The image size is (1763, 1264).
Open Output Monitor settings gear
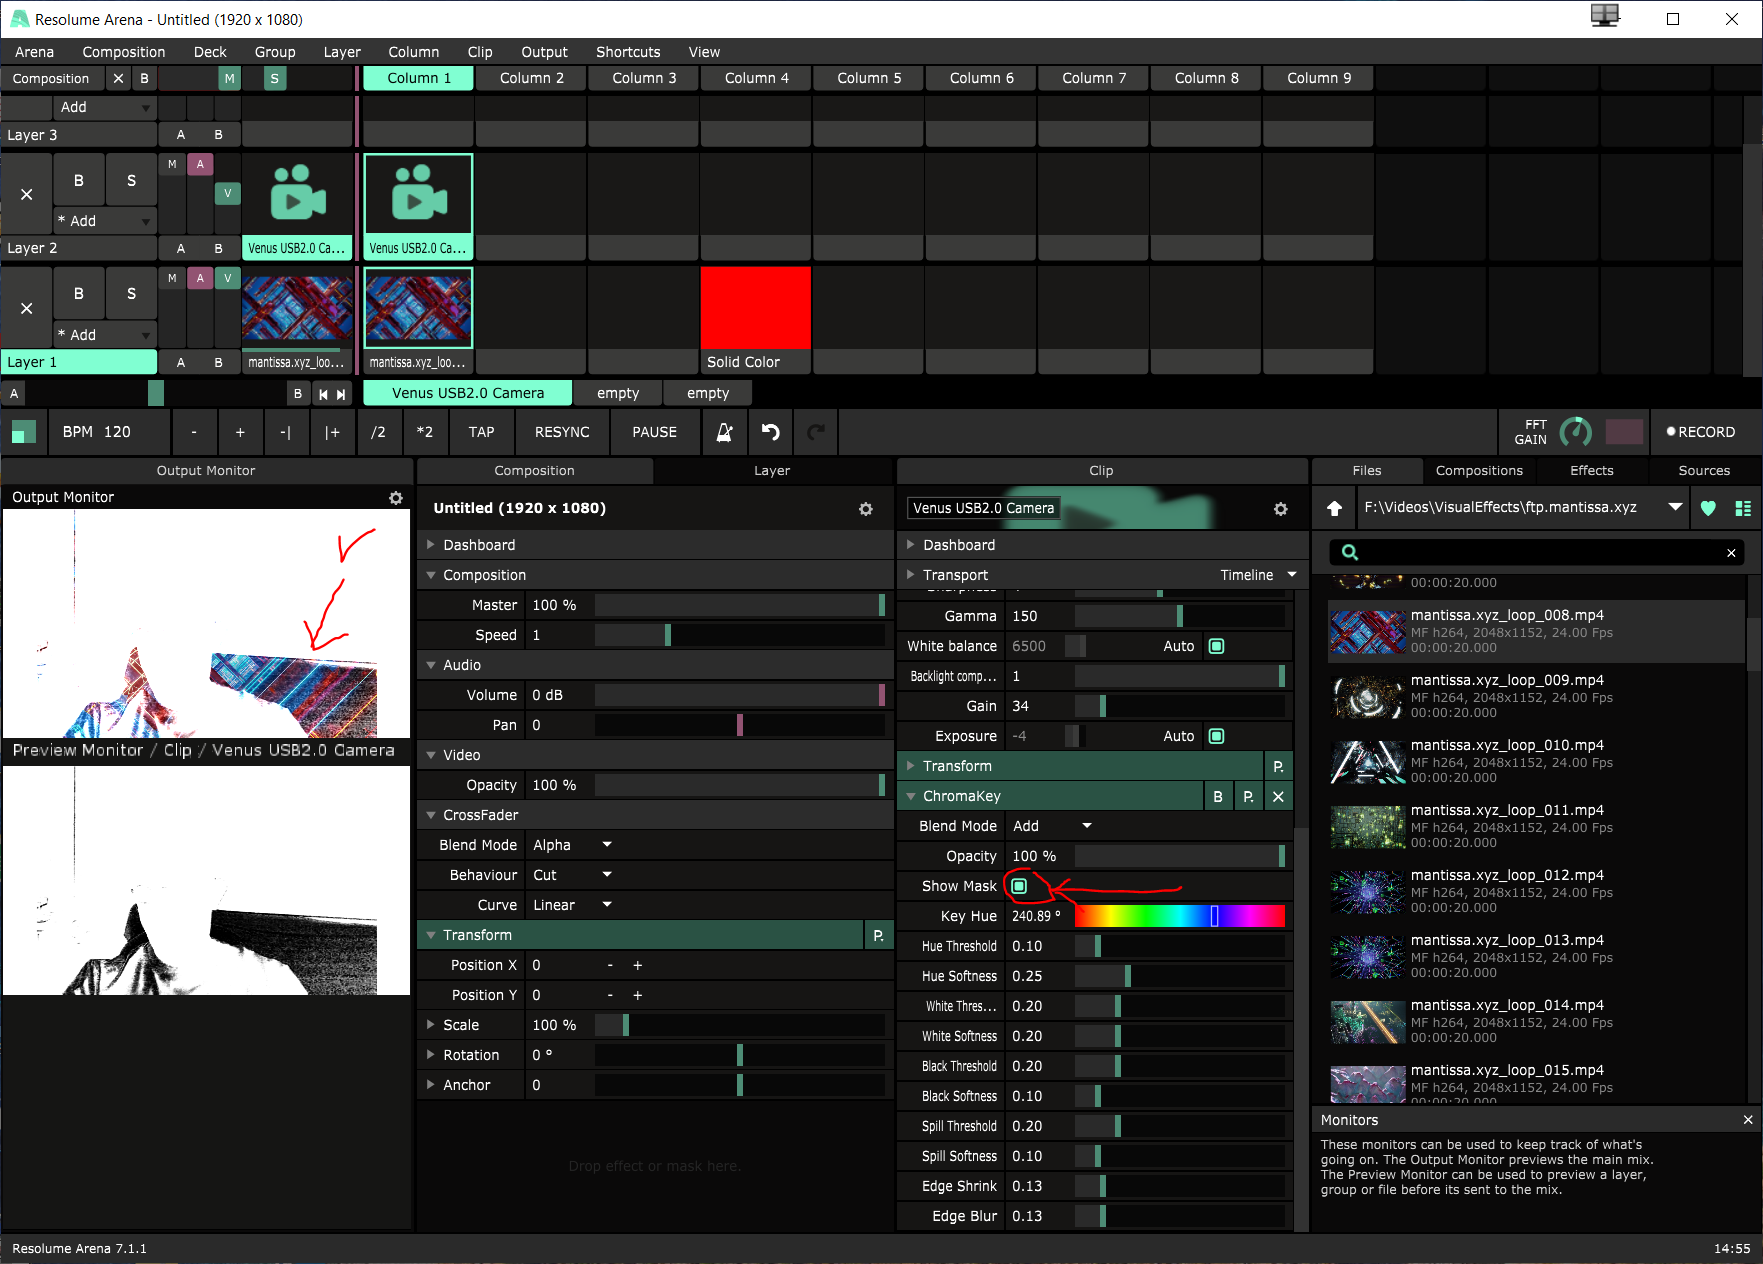pyautogui.click(x=396, y=498)
